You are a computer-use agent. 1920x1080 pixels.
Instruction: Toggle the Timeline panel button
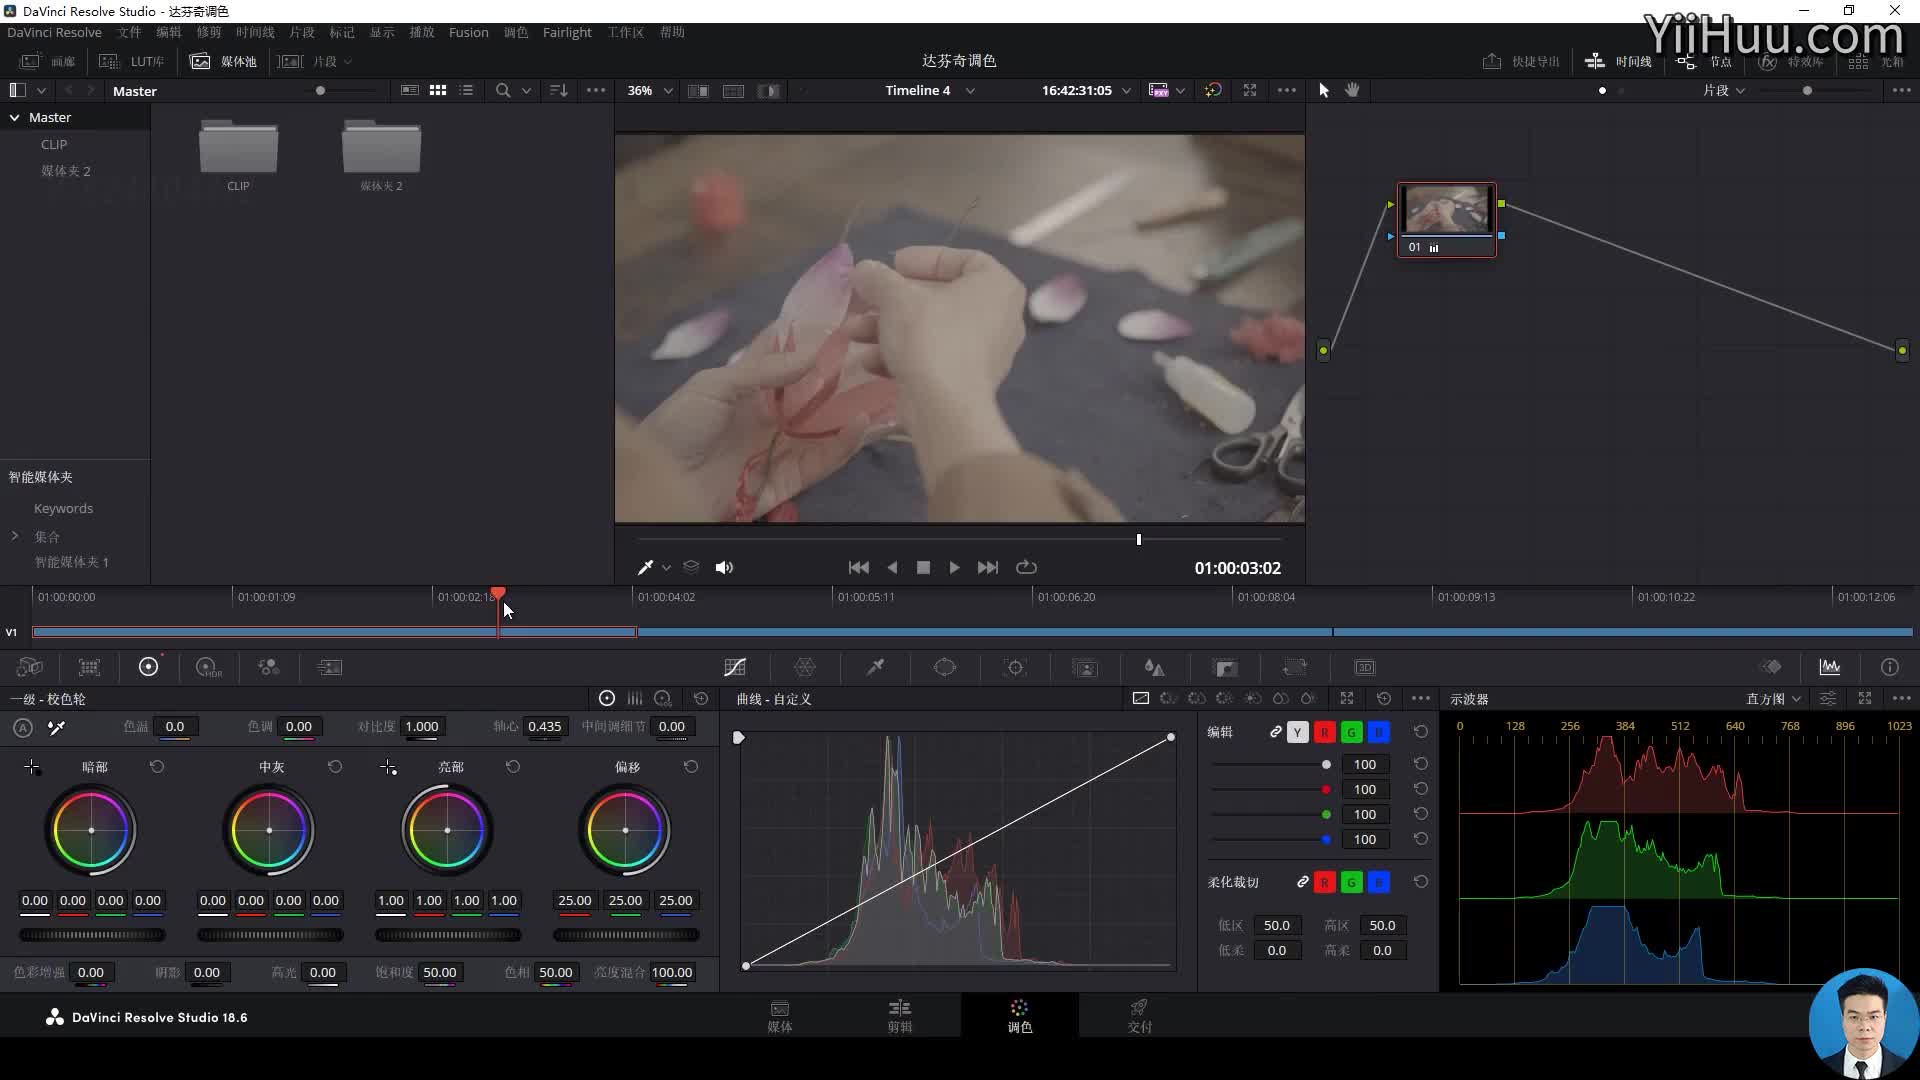point(1619,61)
